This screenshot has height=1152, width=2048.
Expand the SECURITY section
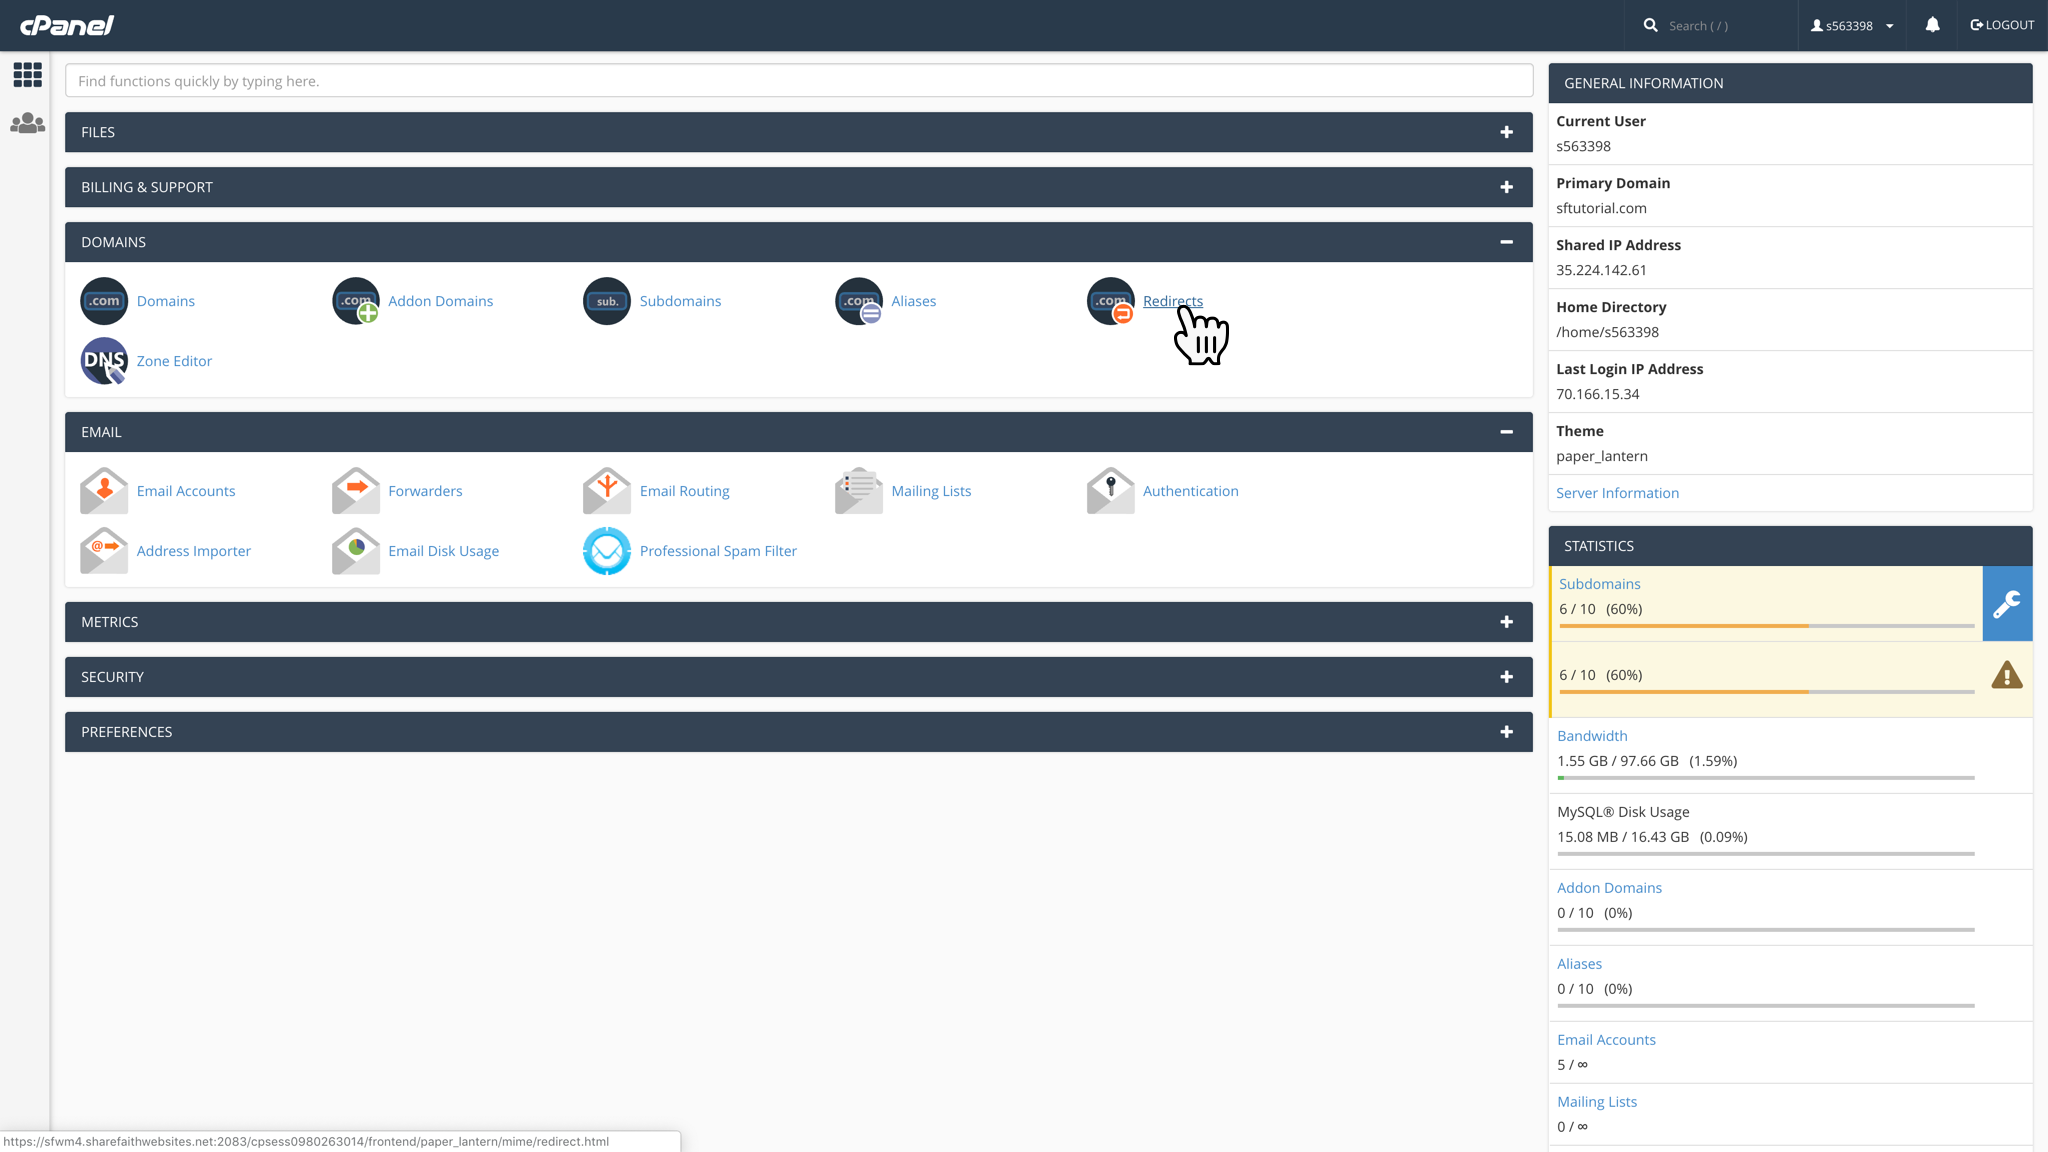[1506, 677]
